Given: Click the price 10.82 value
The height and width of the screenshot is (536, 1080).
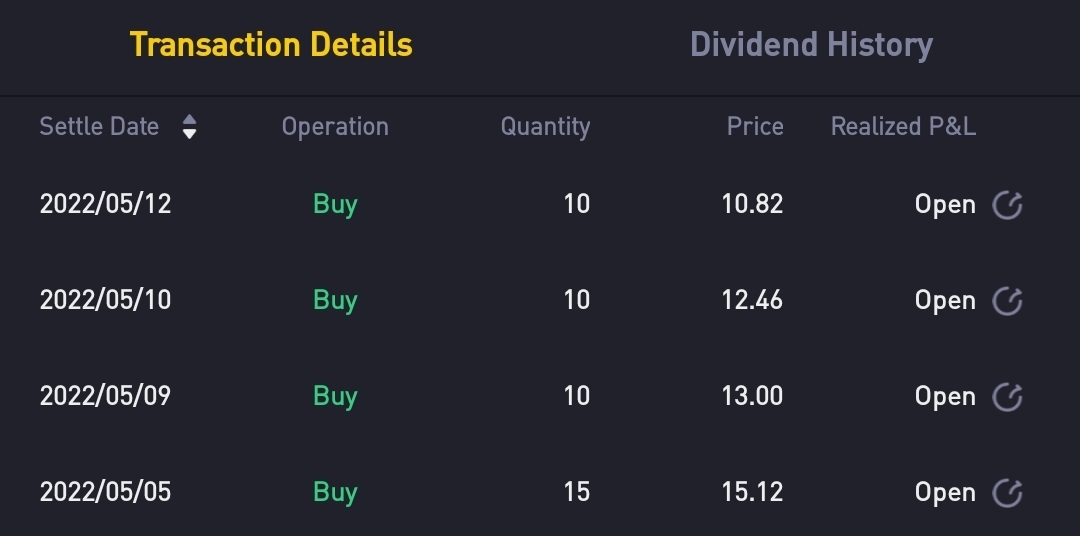Looking at the screenshot, I should click(752, 205).
